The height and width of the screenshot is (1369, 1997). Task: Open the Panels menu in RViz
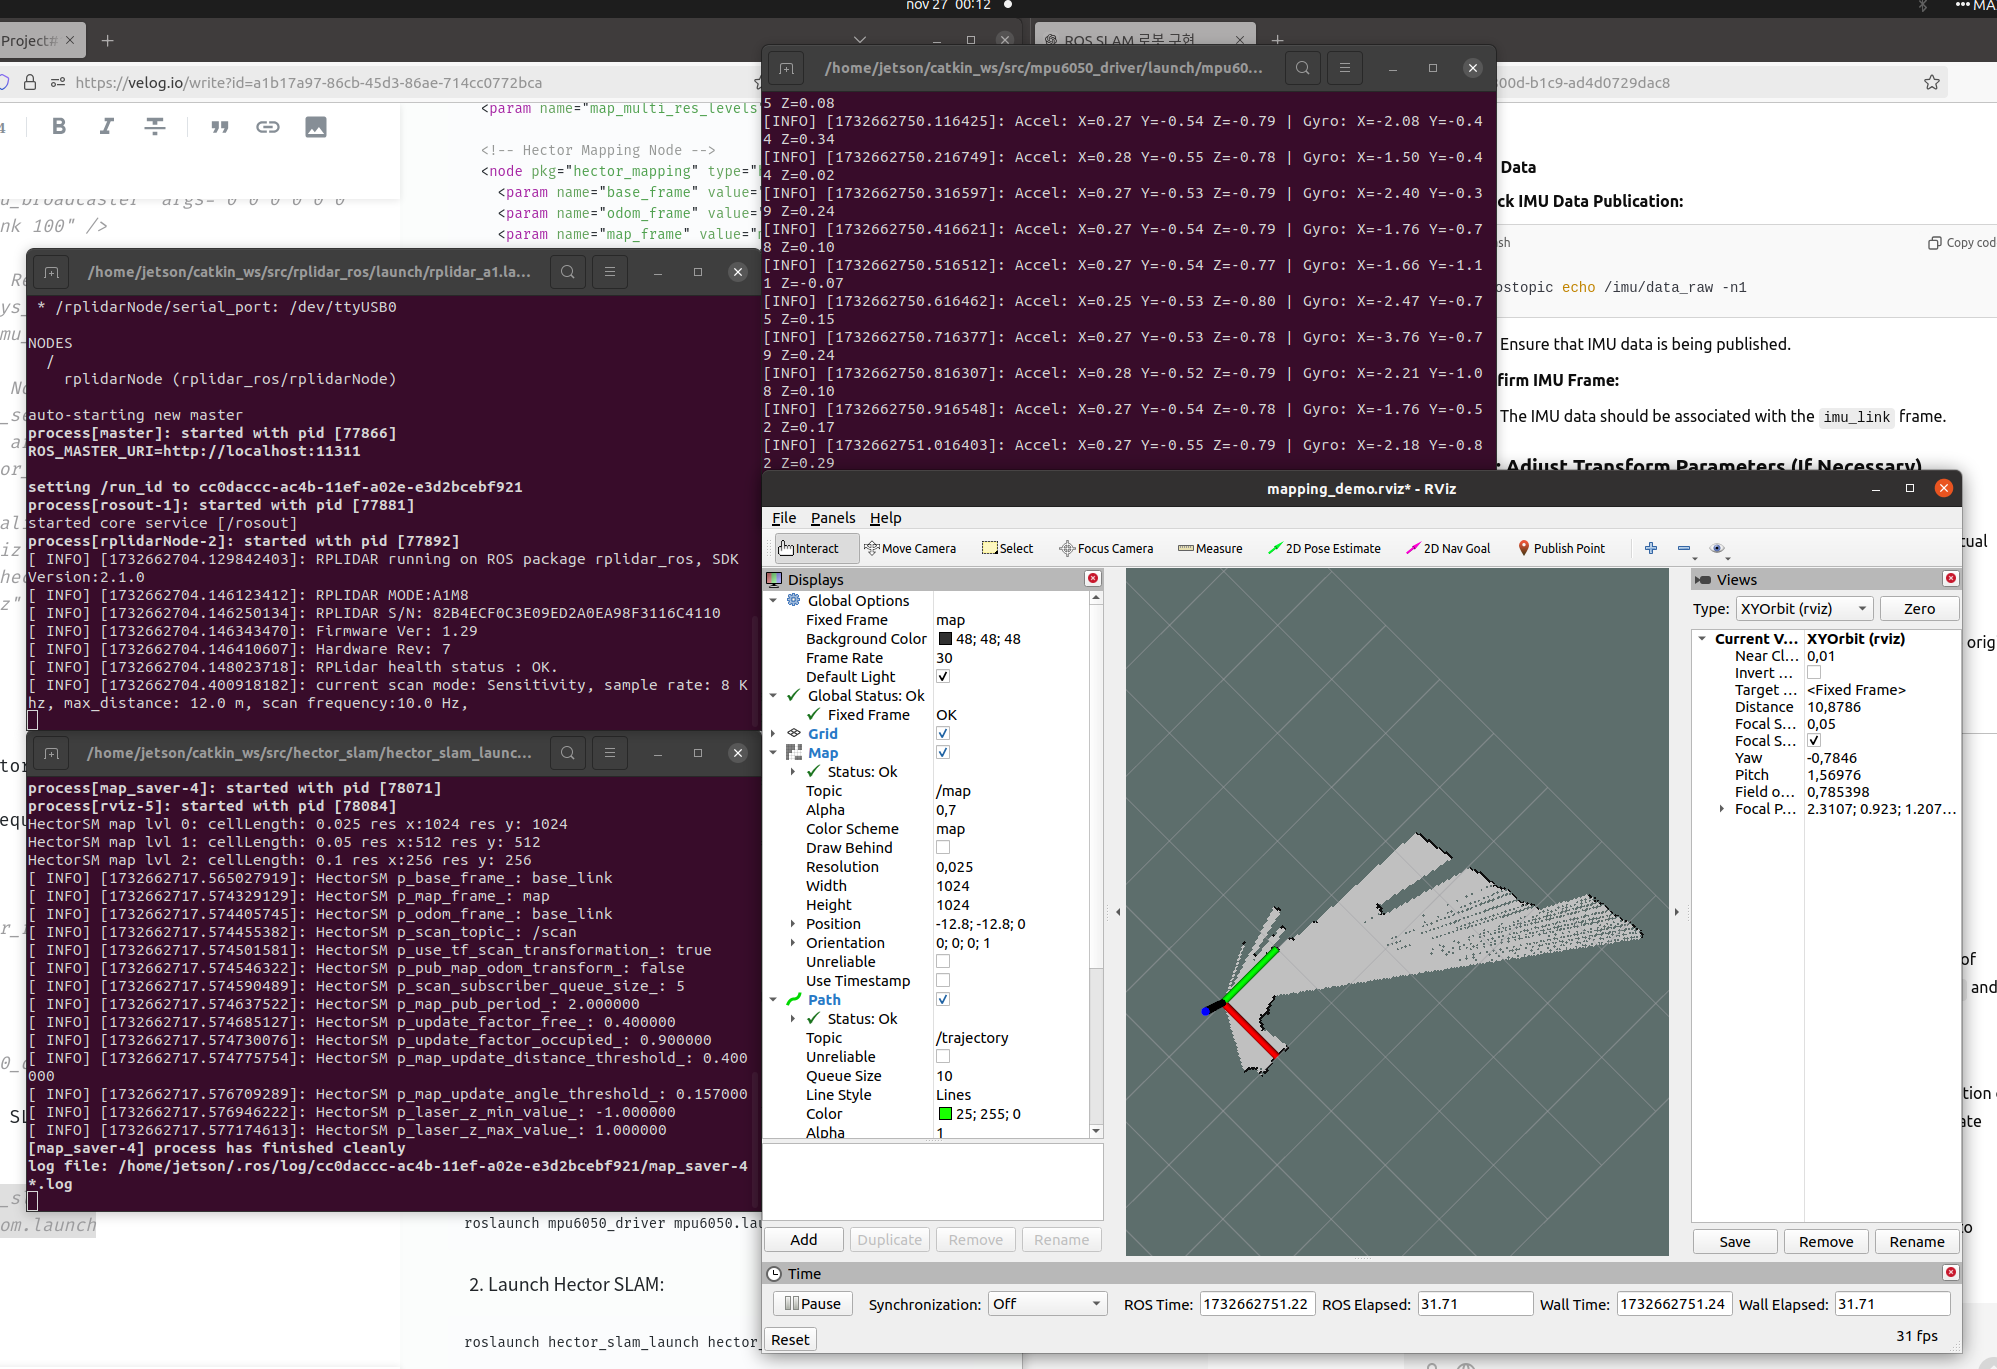(x=832, y=518)
